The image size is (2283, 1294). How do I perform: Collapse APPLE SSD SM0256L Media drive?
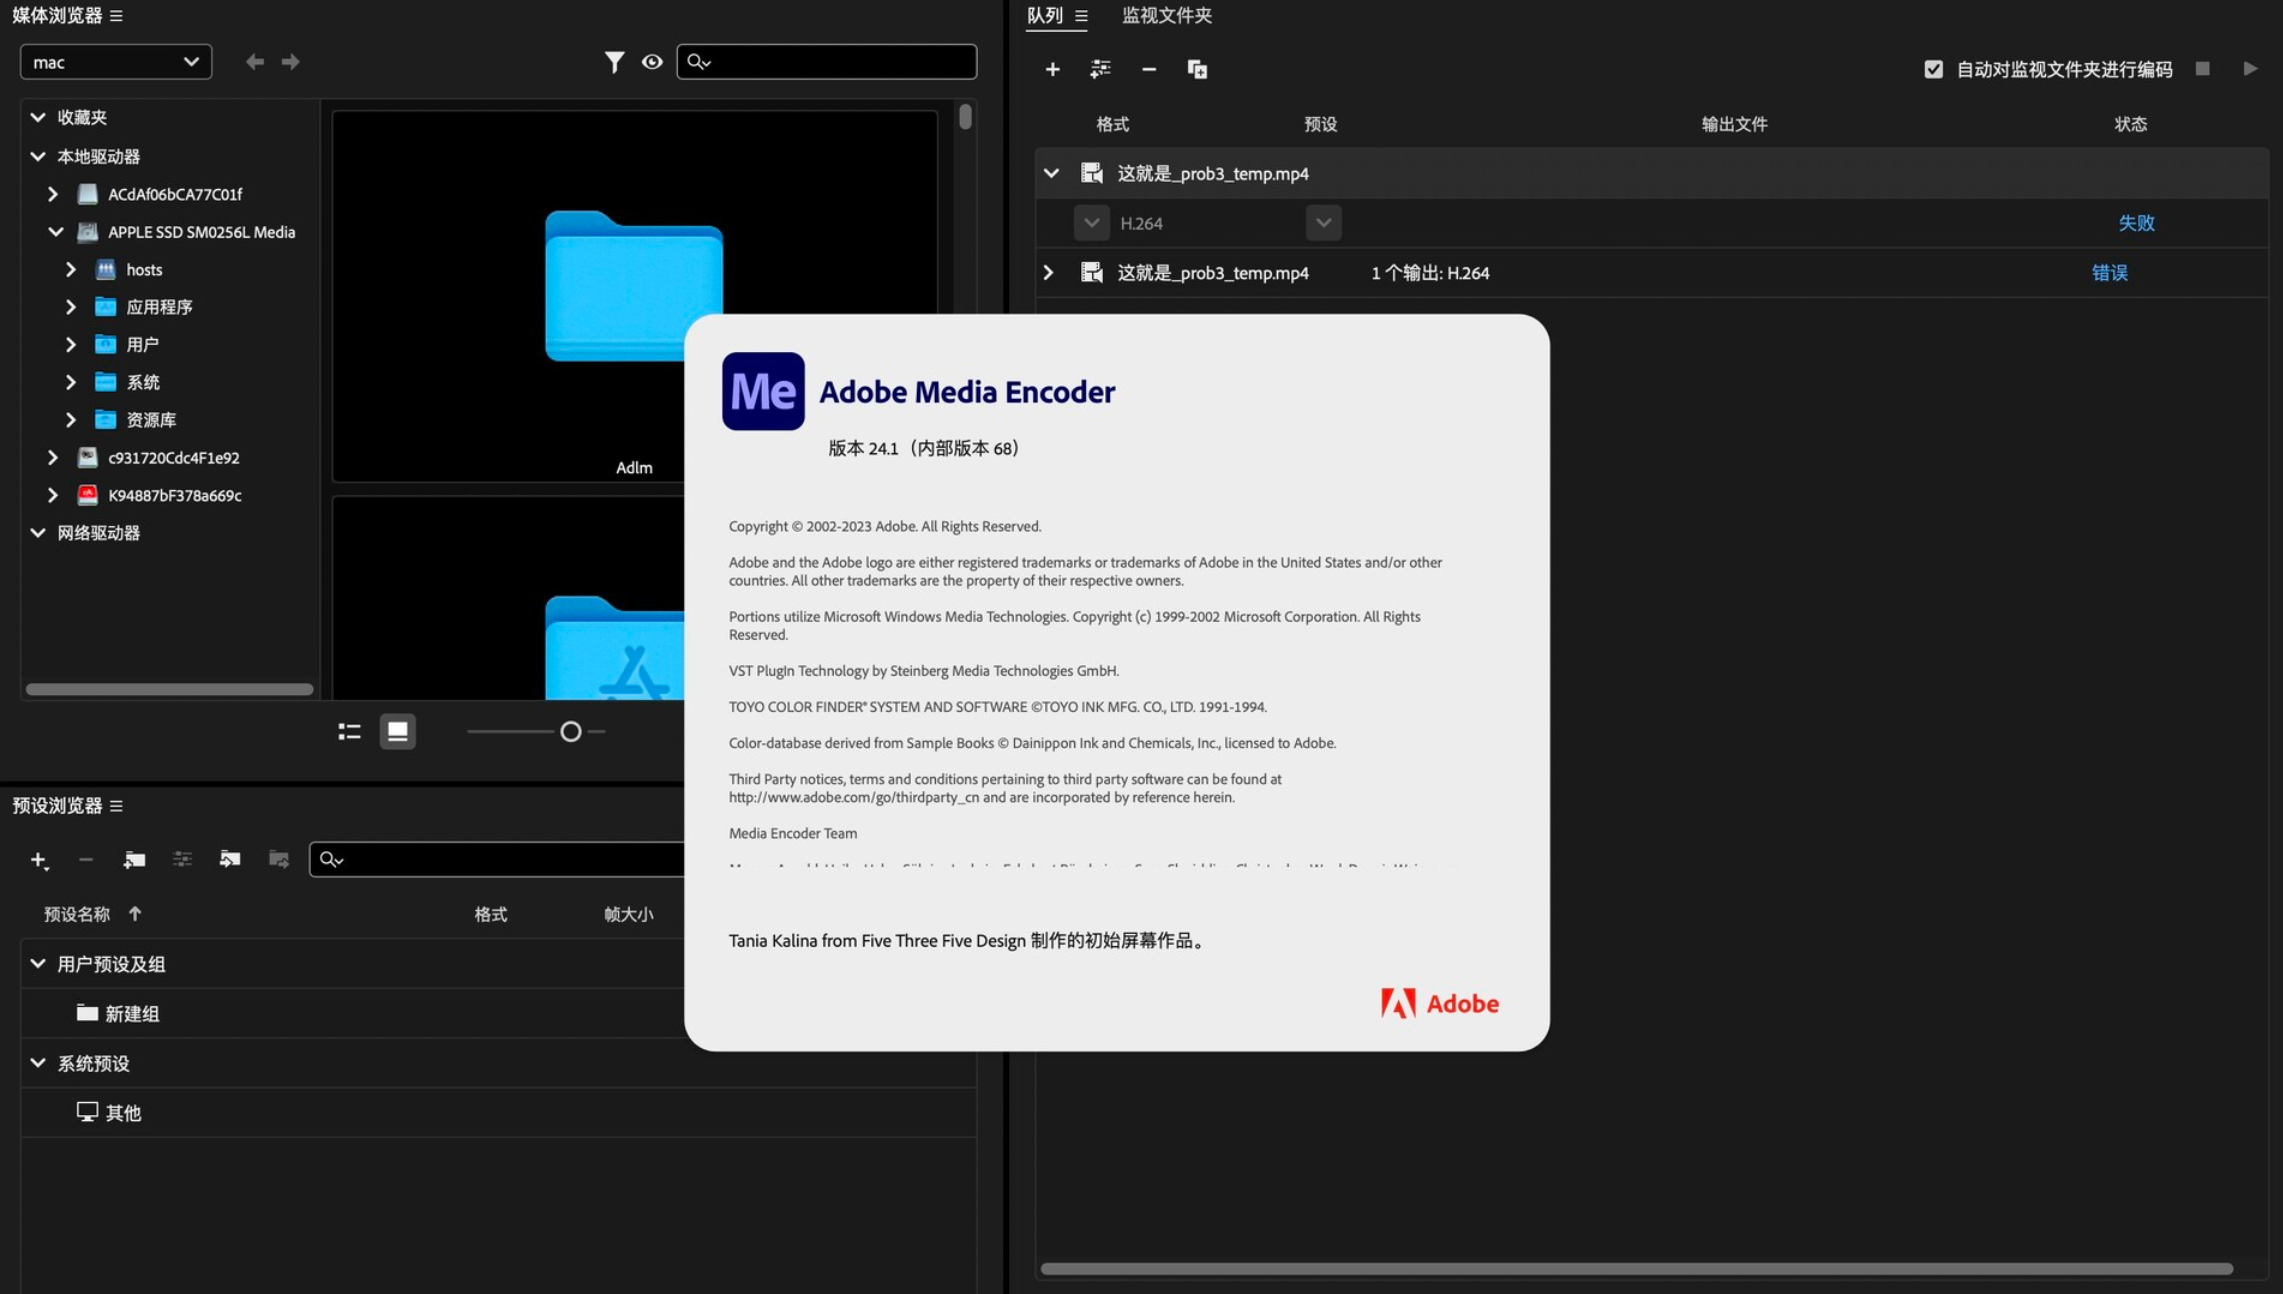[x=56, y=232]
